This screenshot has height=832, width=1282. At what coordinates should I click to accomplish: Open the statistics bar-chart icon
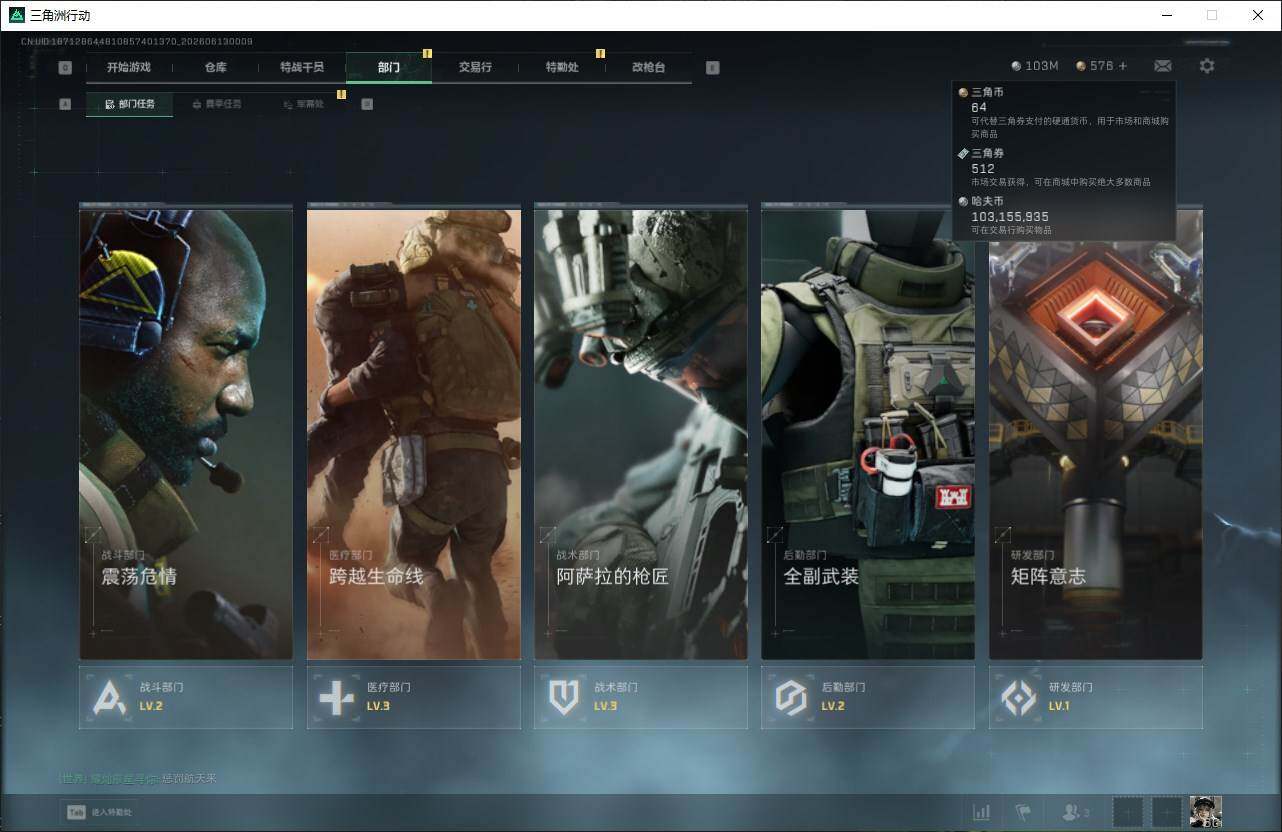pos(982,812)
